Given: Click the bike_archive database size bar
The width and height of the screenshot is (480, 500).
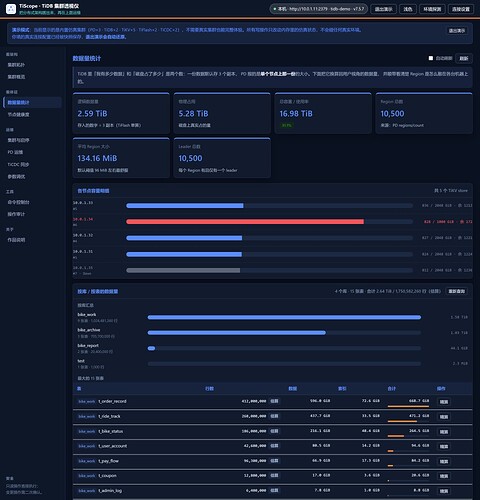Looking at the screenshot, I should pyautogui.click(x=237, y=333).
